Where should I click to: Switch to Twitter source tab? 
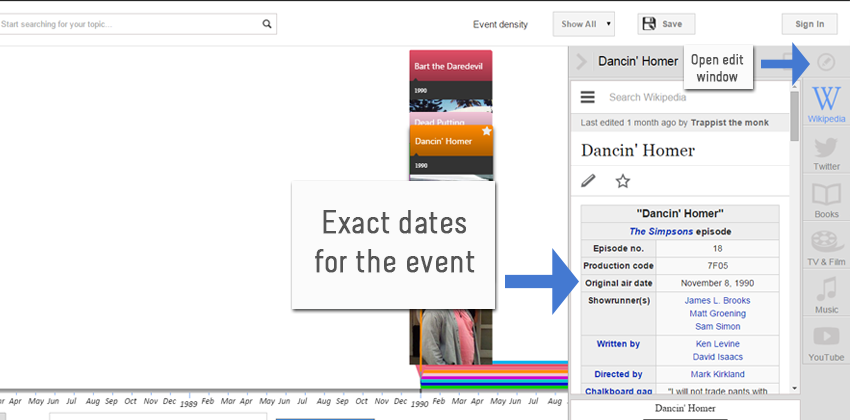click(826, 152)
